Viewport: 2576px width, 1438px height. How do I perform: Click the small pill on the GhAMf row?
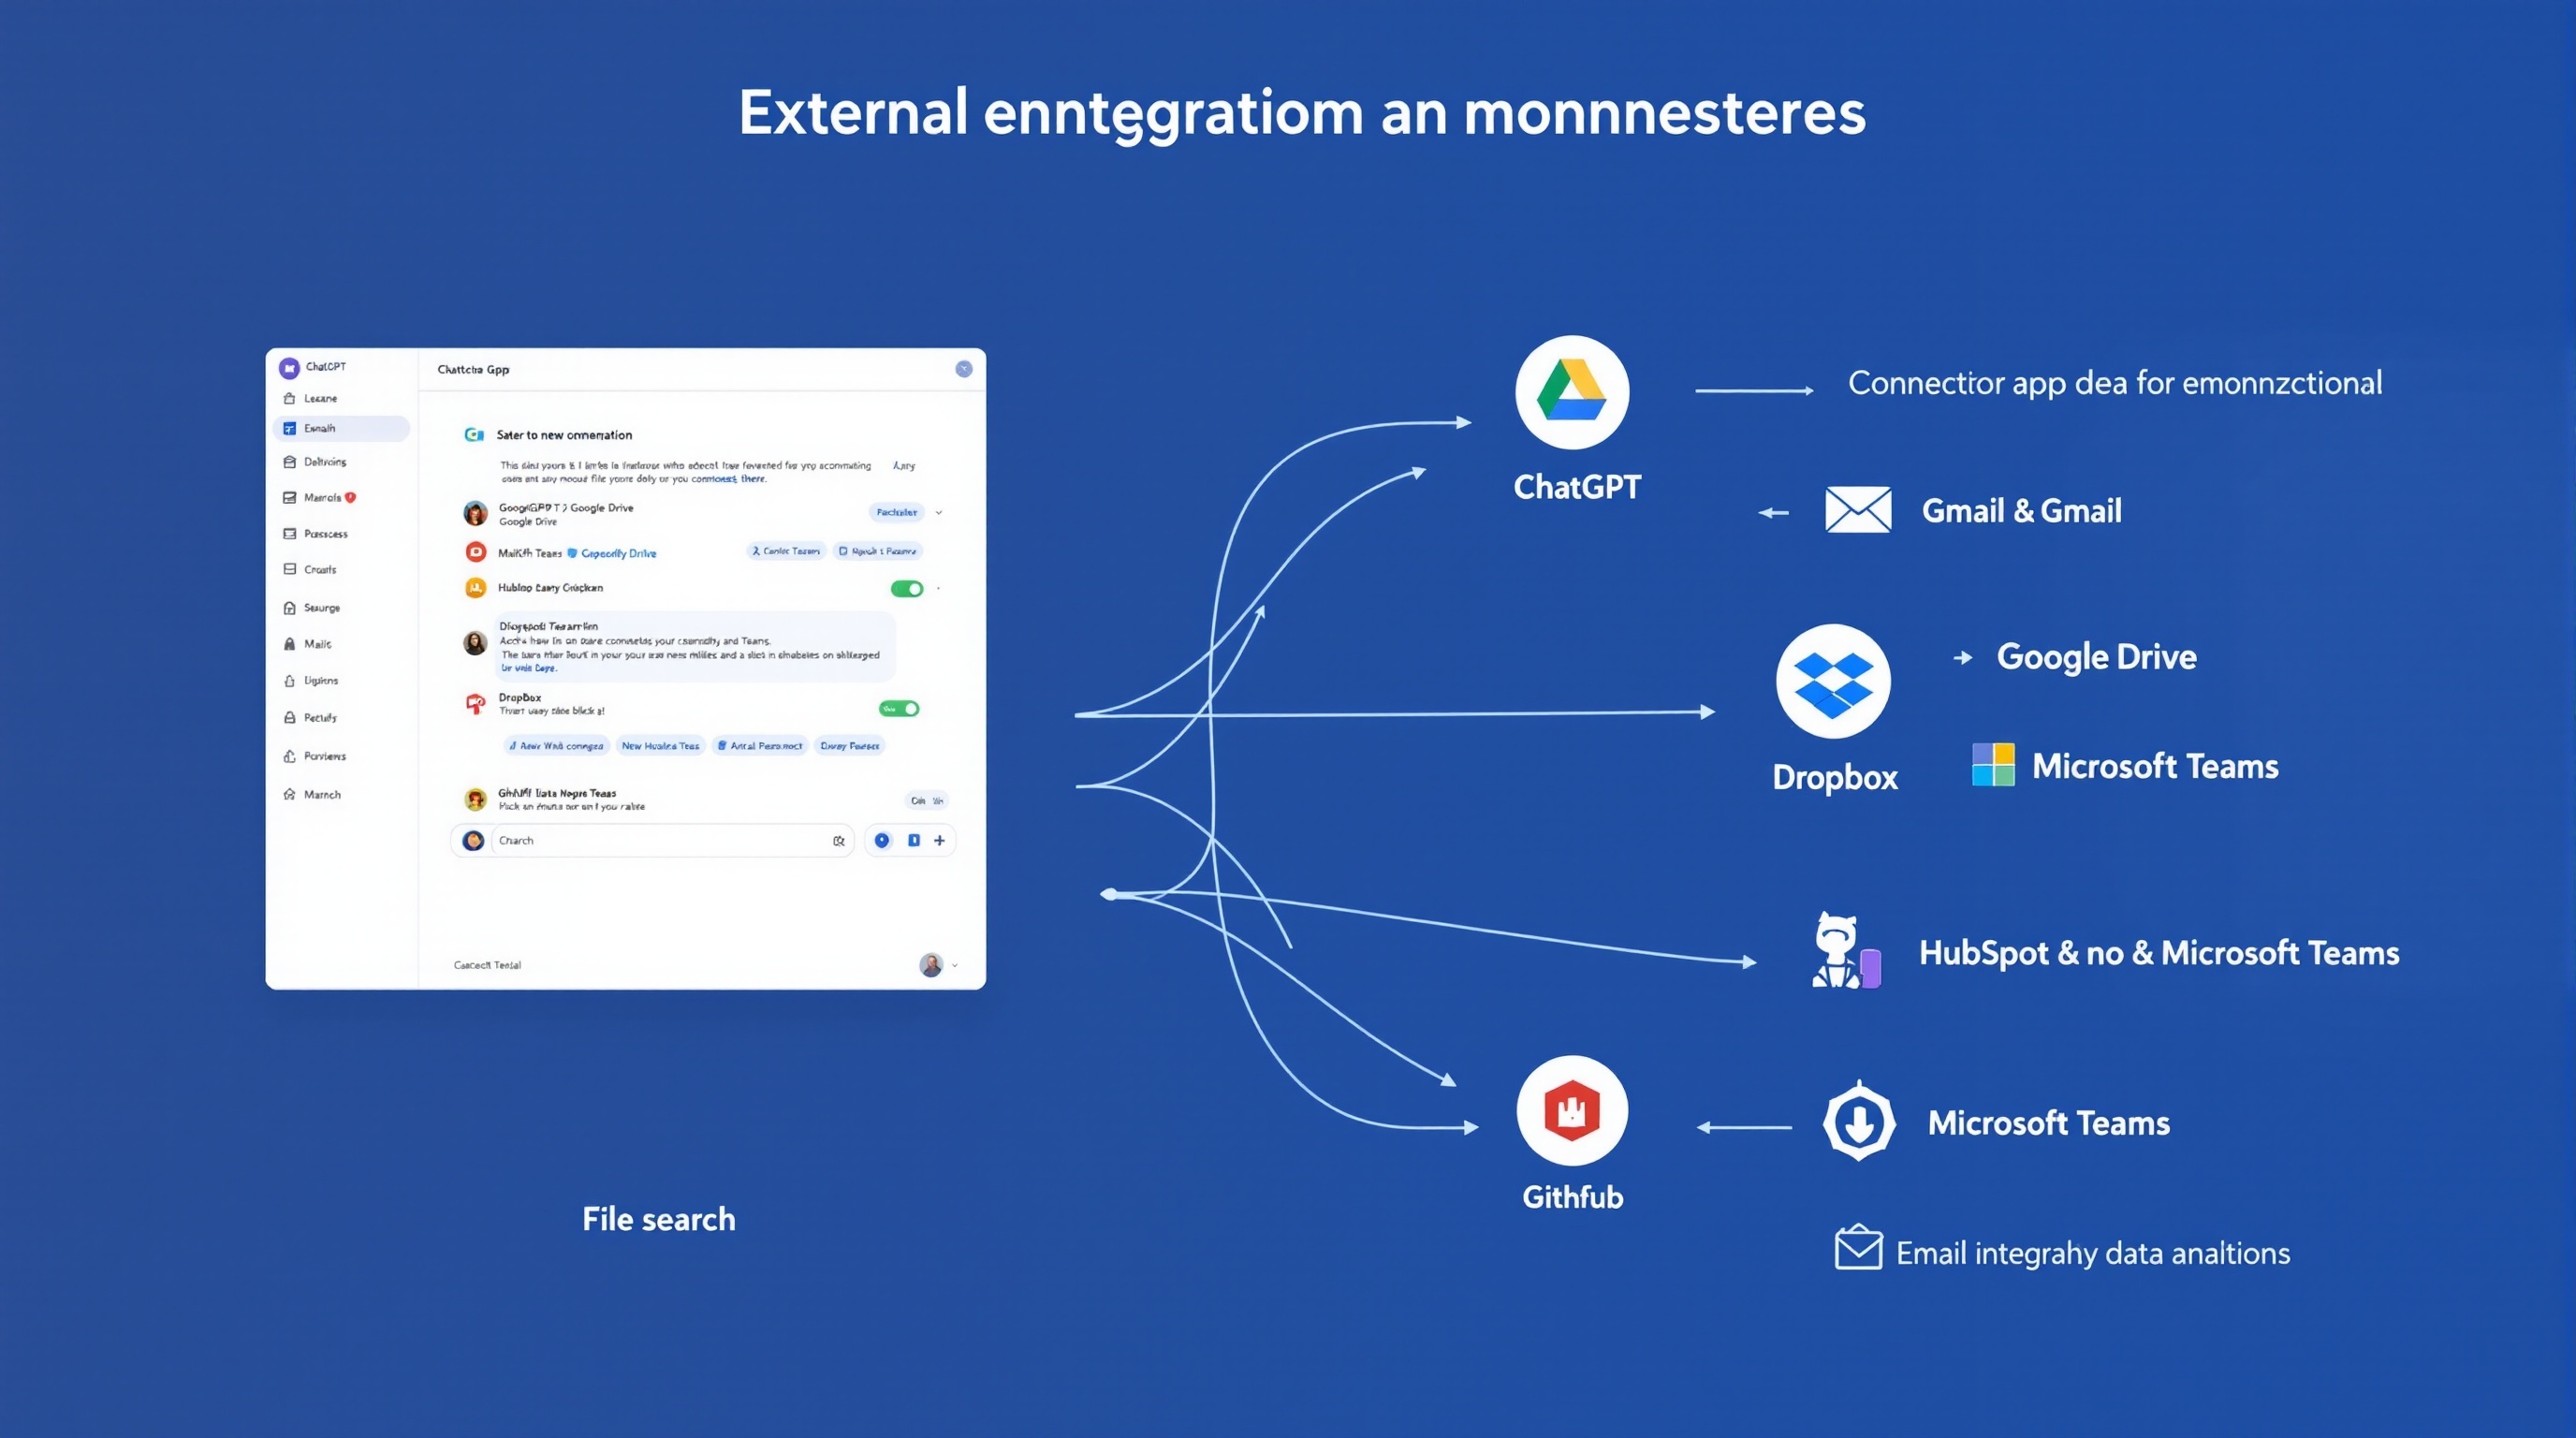pos(926,801)
